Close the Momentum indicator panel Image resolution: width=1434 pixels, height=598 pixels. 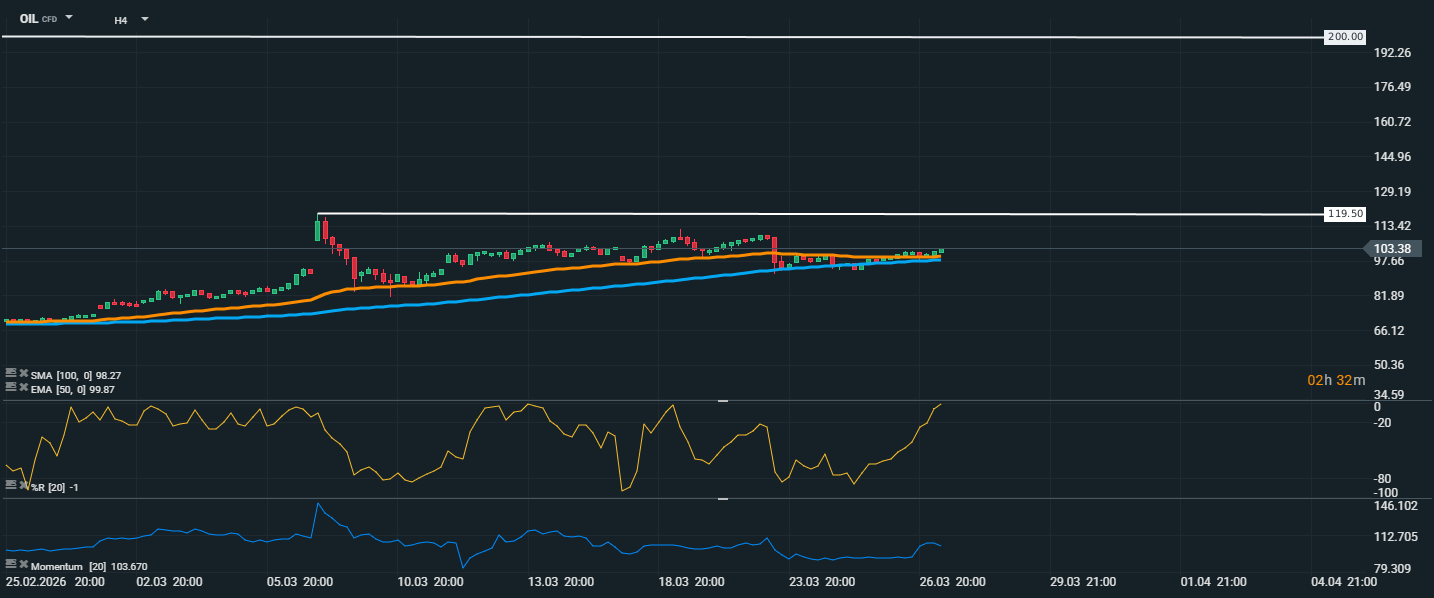(23, 565)
